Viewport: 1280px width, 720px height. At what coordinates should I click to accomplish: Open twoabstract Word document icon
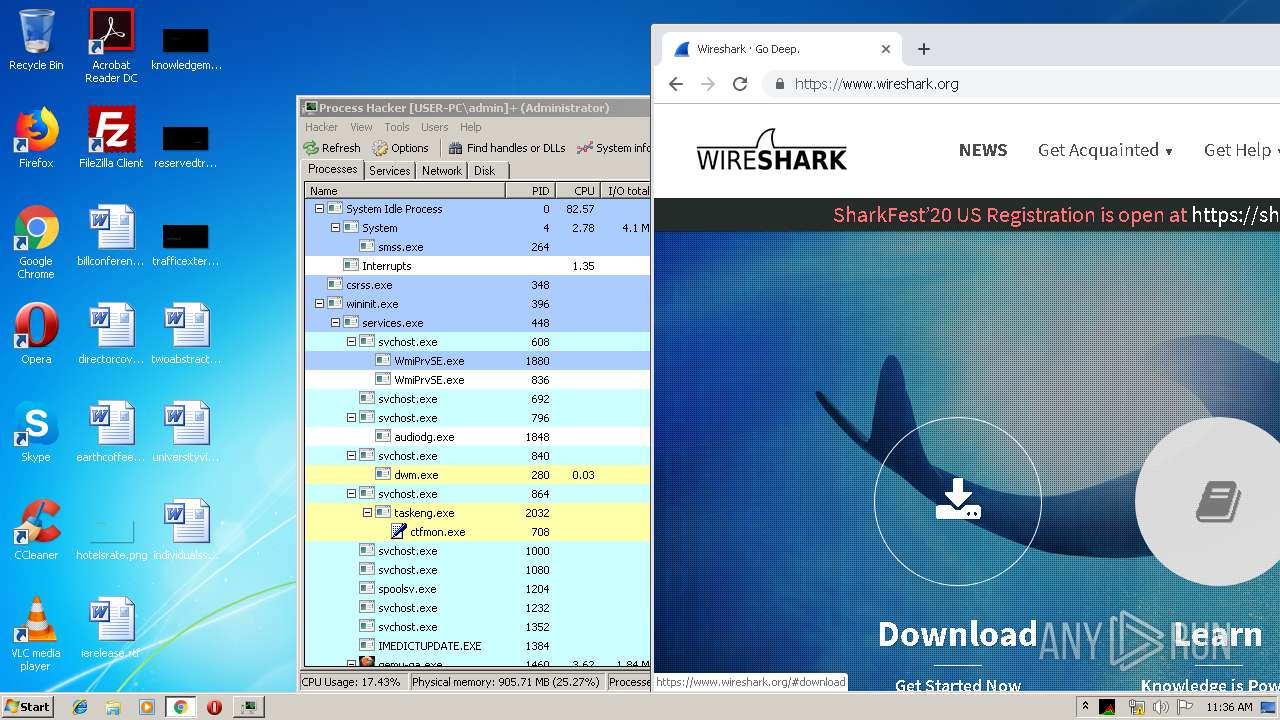186,334
